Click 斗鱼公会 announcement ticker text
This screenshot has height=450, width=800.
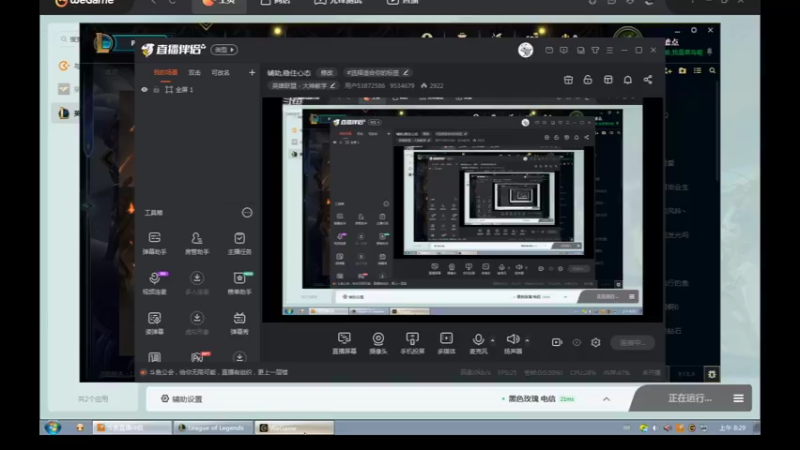click(218, 372)
